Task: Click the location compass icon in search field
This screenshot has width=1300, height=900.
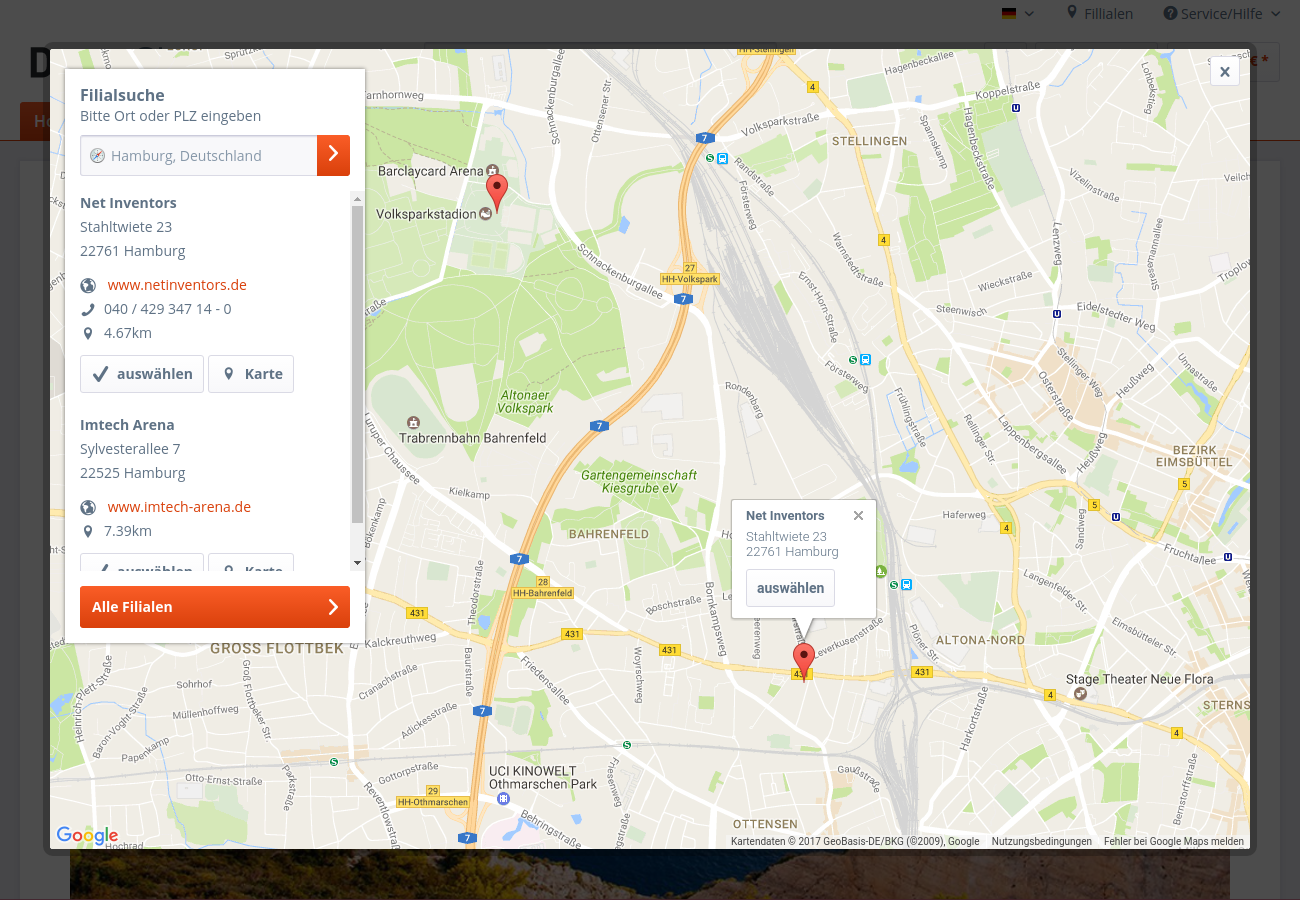Action: (97, 156)
